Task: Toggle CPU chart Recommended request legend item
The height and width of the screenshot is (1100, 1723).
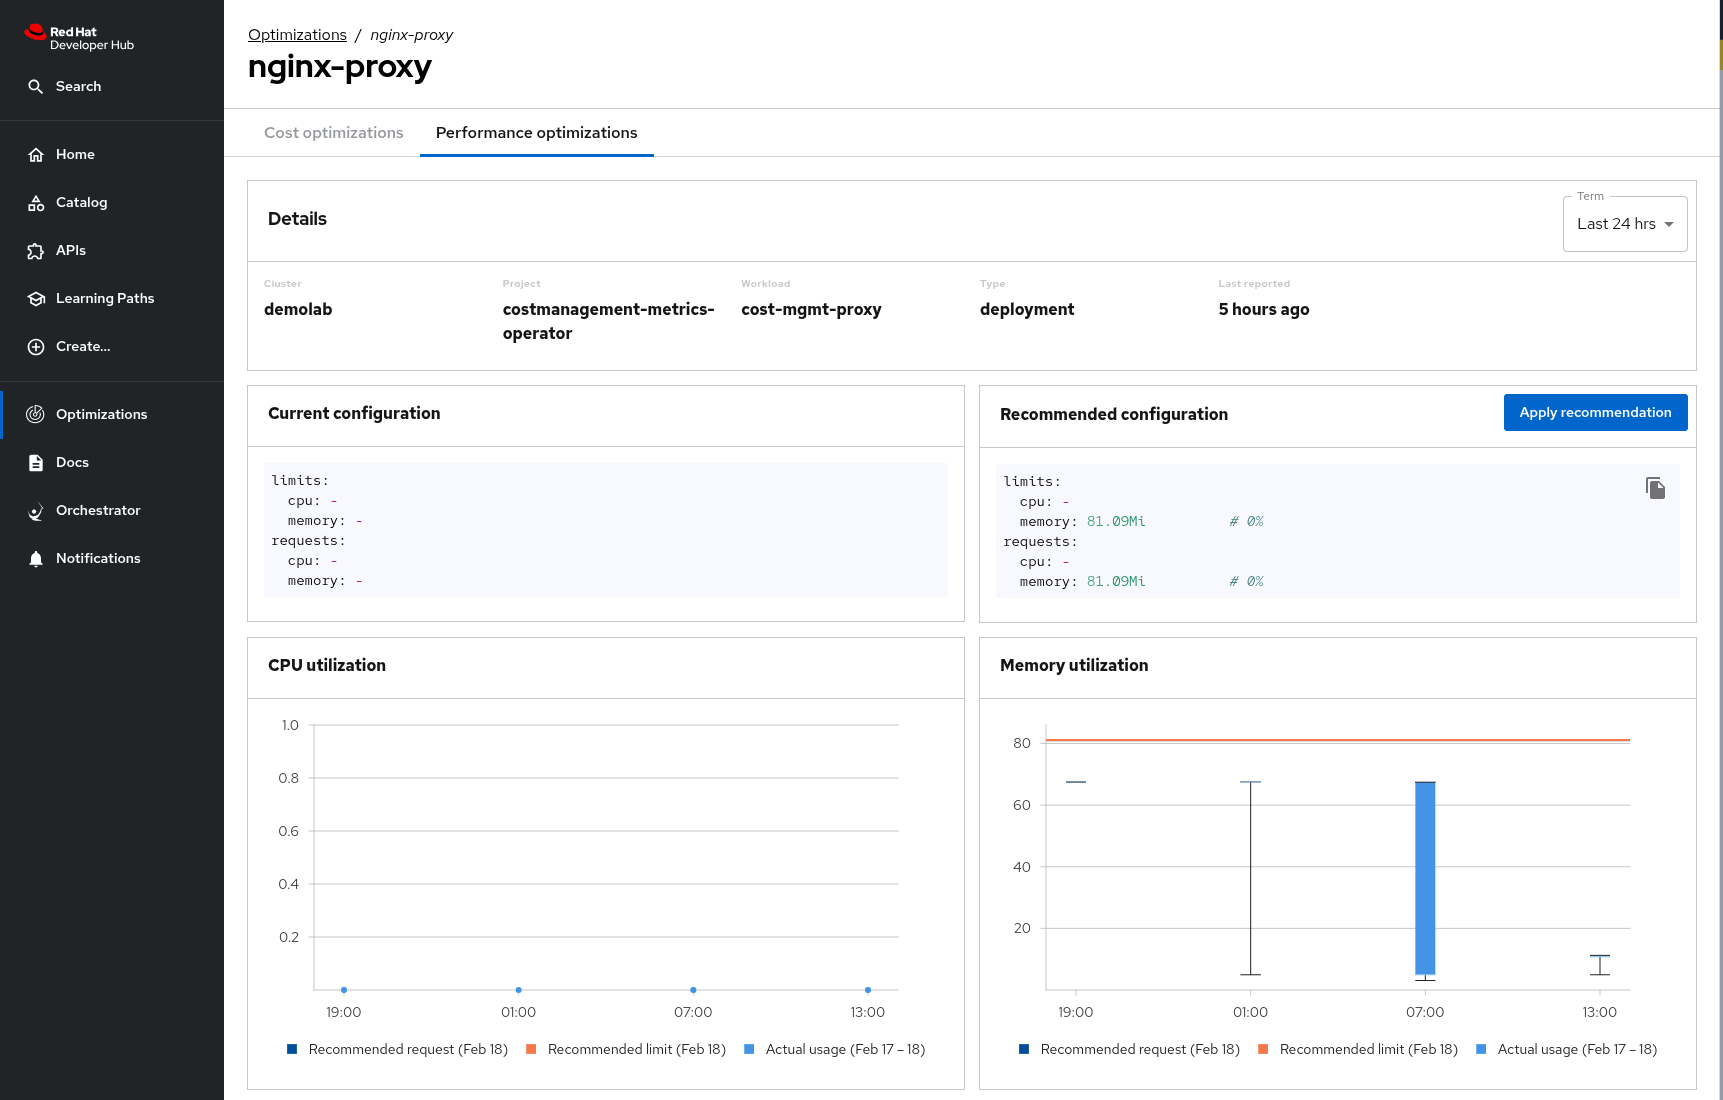Action: (397, 1049)
